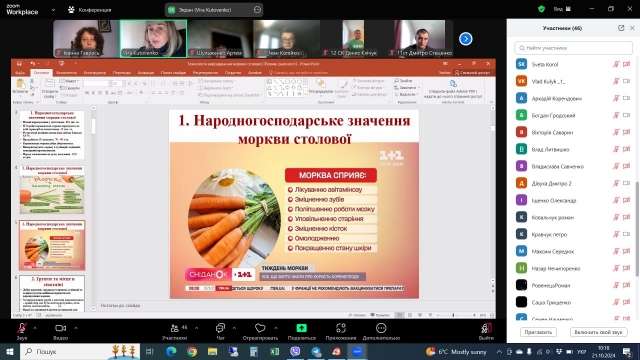
Task: Click the Leave meeting icon
Action: click(x=486, y=328)
